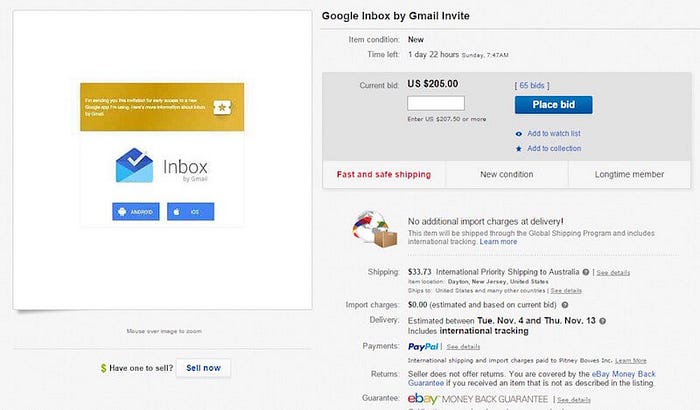Image resolution: width=700 pixels, height=410 pixels.
Task: Open the eBay Money Back Guarantee link in Returns
Action: [x=532, y=378]
